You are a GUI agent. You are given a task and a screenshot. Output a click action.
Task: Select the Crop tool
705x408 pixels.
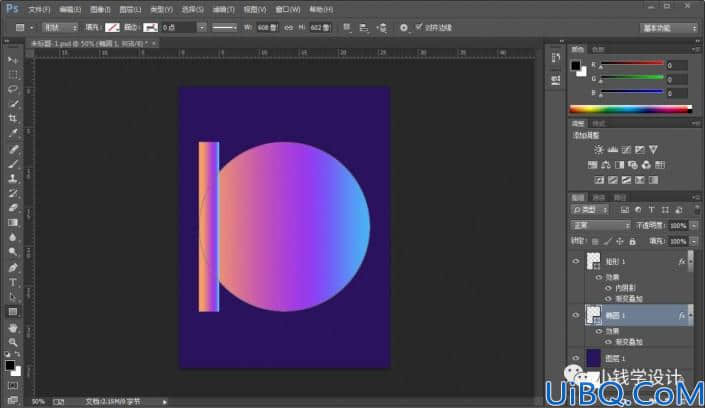(x=13, y=118)
